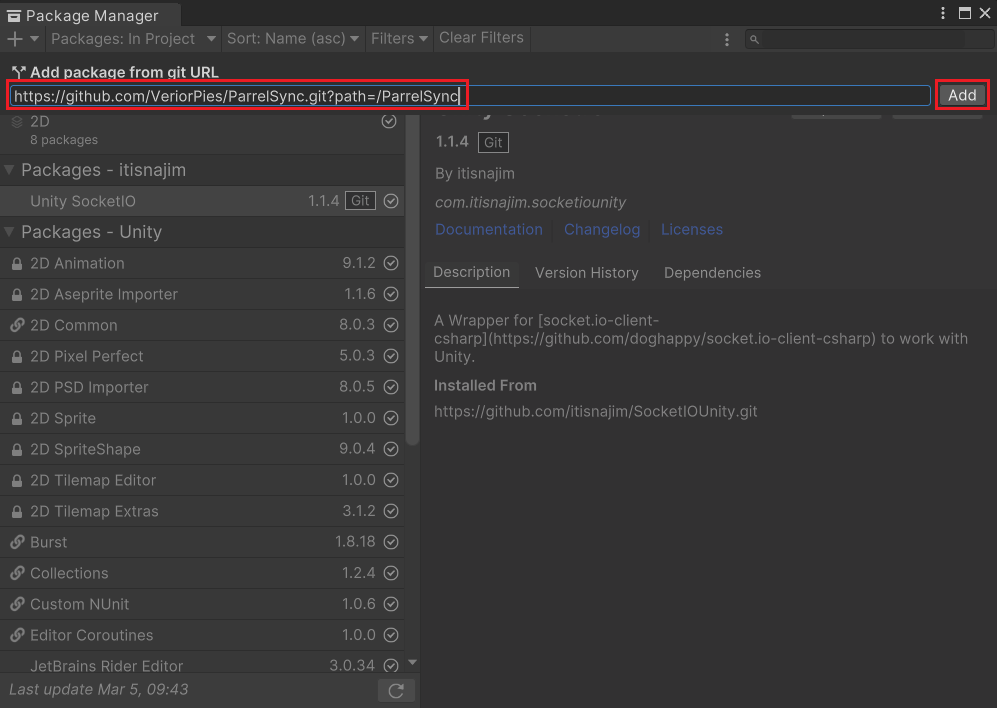997x708 pixels.
Task: Click lock icon beside 2D PSD Importer
Action: pos(17,387)
